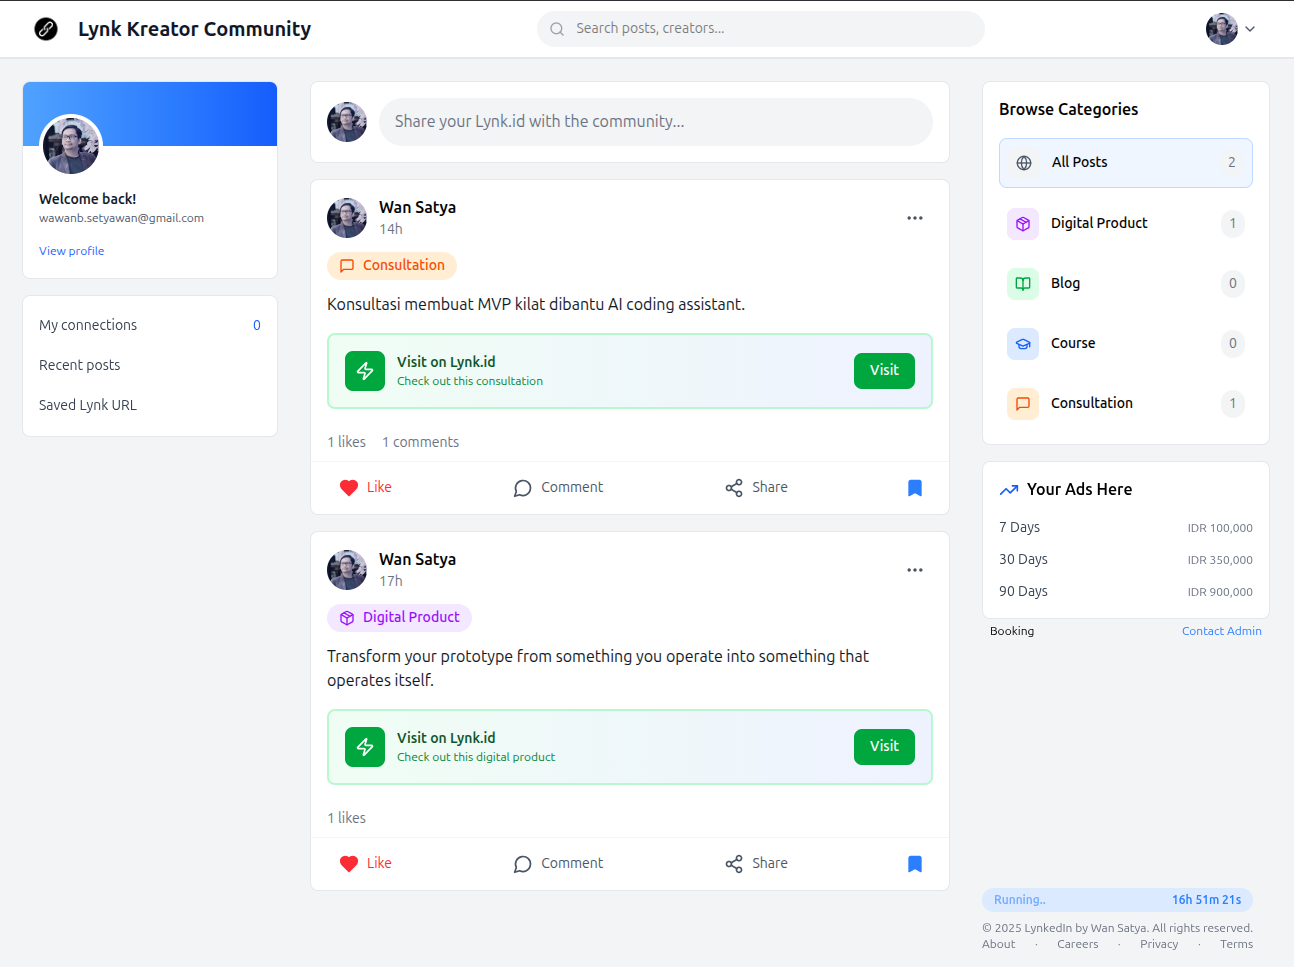Click the blue graduation cap Course icon

tap(1023, 344)
